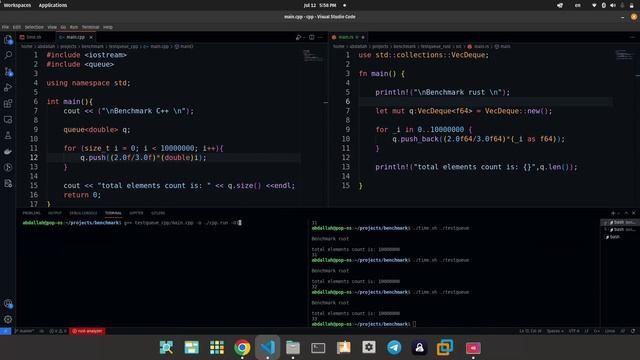Open the Run Code dropdown arrow in the left editor

304,37
